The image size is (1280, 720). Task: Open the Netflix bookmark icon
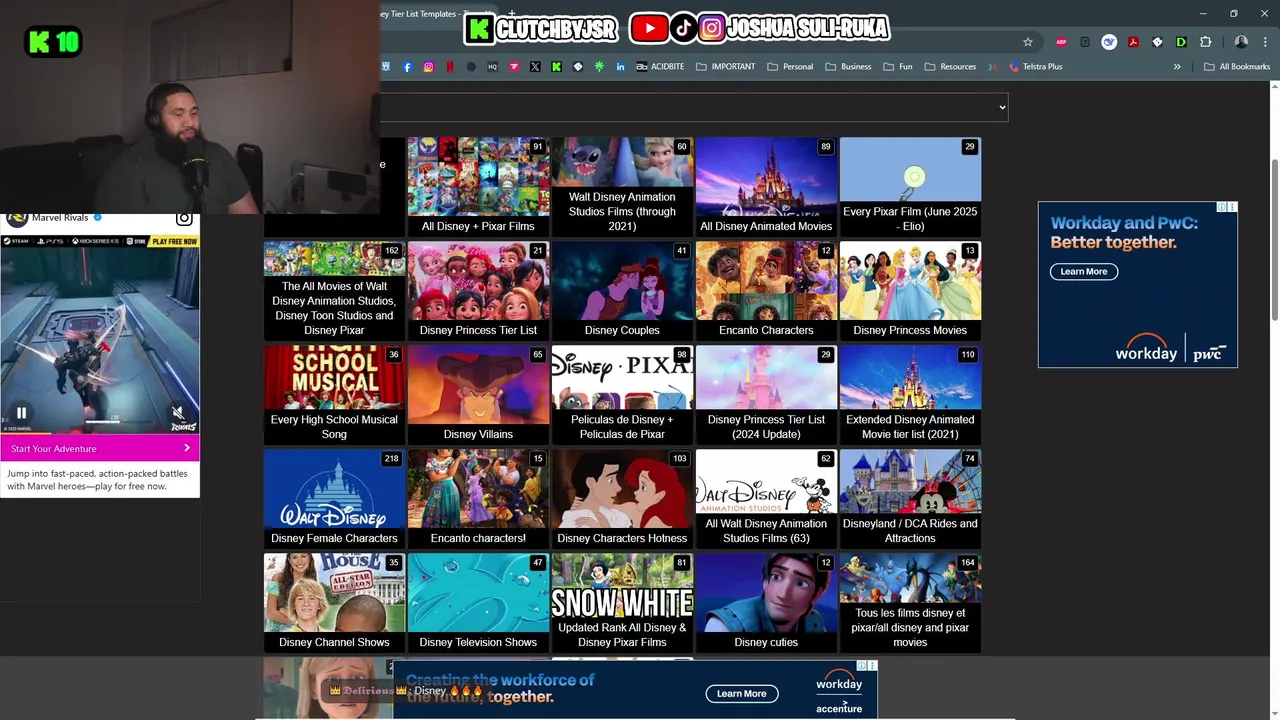[450, 67]
